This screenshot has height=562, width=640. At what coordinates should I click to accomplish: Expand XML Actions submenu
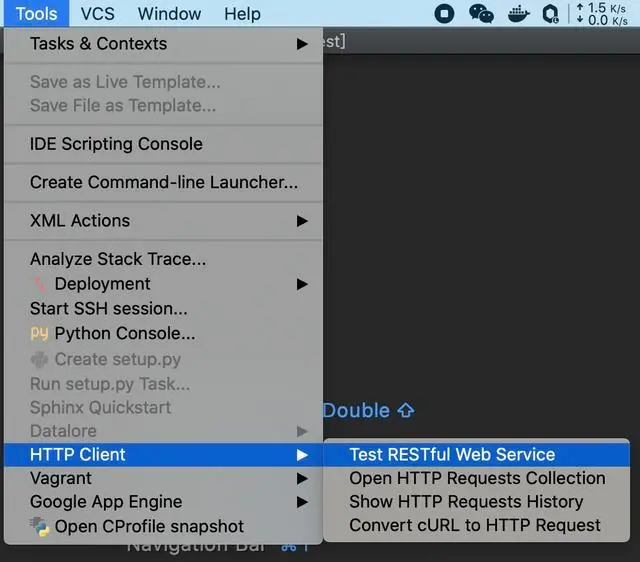coord(163,220)
